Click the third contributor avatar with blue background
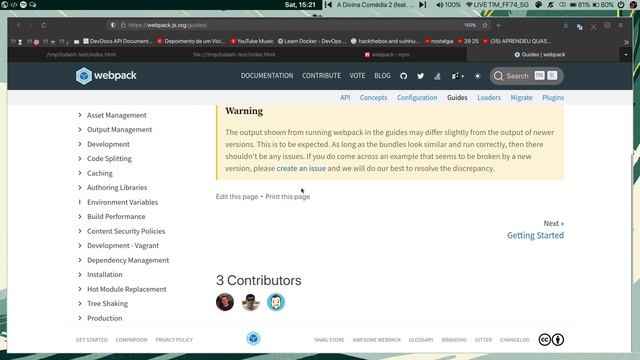The height and width of the screenshot is (360, 640). tap(276, 302)
